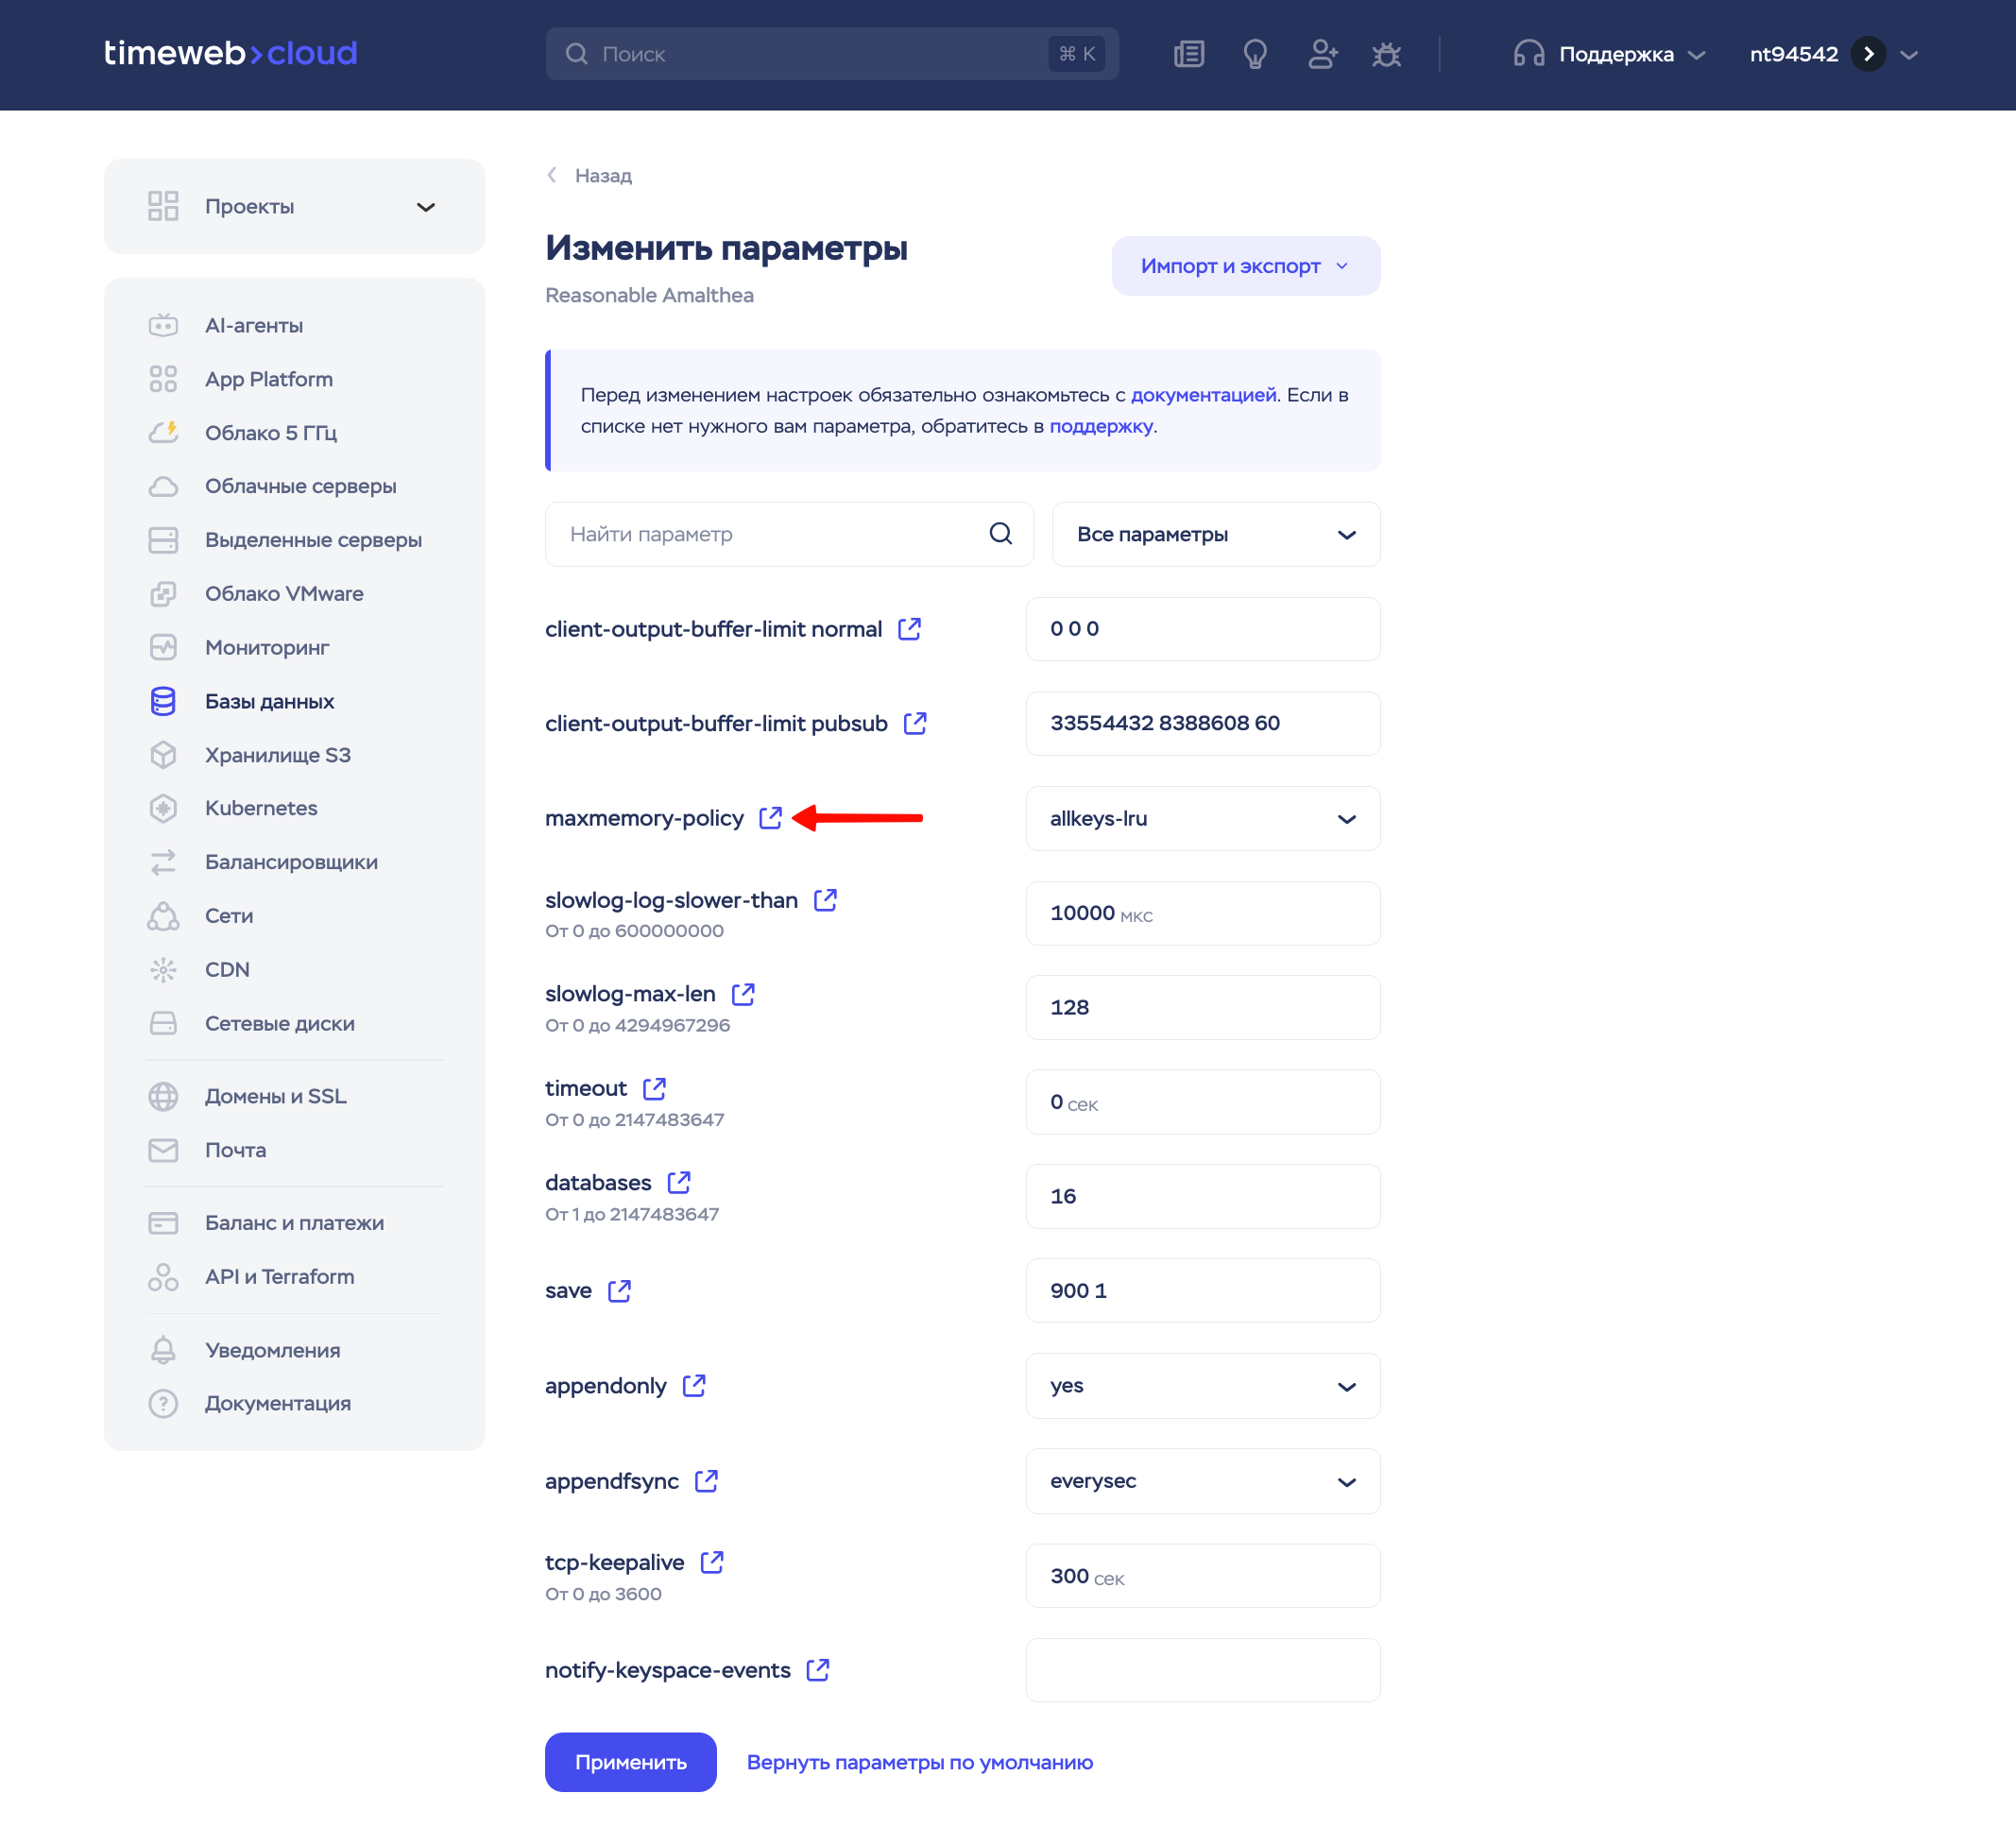The width and height of the screenshot is (2016, 1844).
Task: Open Домены и SSL in the sidebar
Action: click(x=276, y=1096)
